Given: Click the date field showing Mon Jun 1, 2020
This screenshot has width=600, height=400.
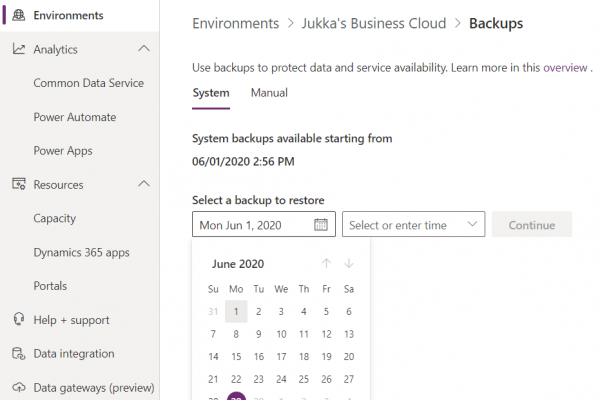Looking at the screenshot, I should pyautogui.click(x=264, y=224).
